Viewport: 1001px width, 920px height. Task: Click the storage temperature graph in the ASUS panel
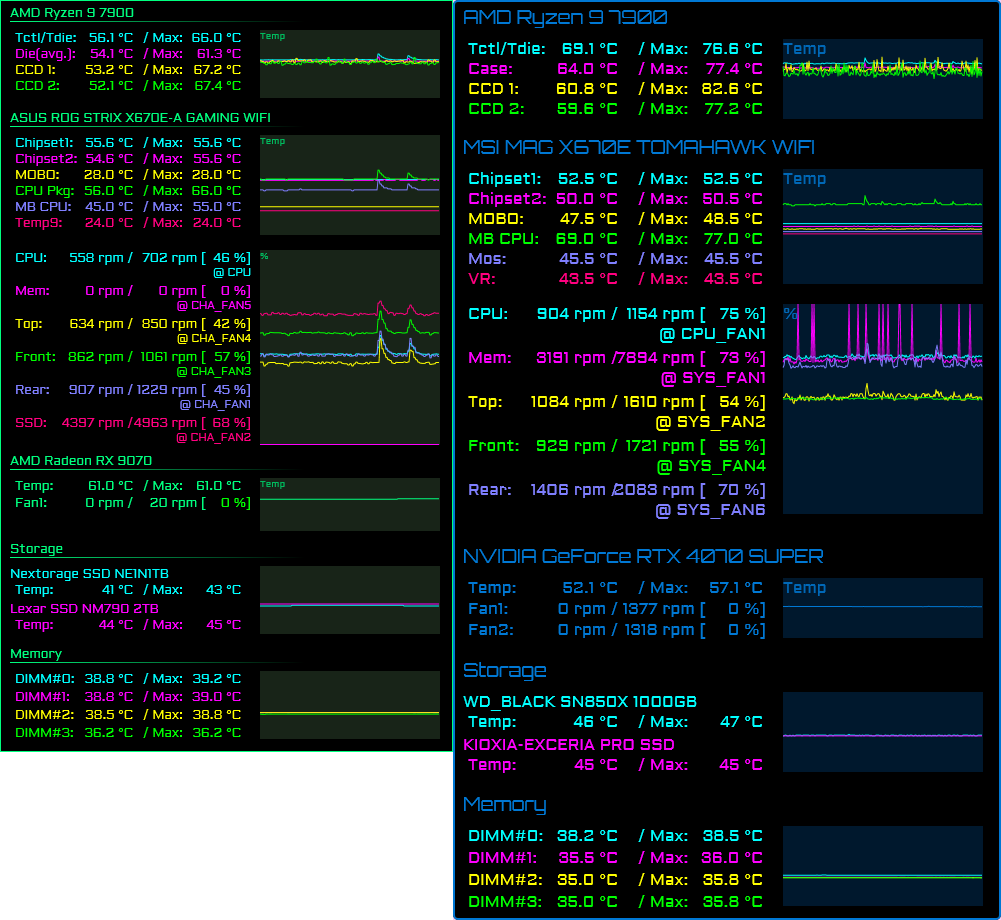[350, 600]
